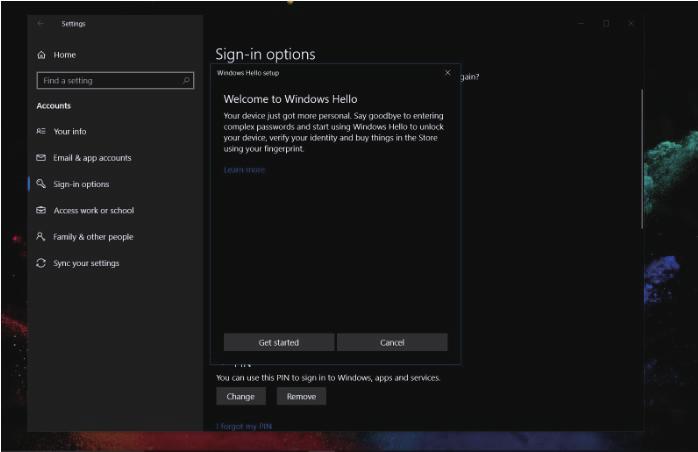Click the Home house icon
698x452 pixels.
click(x=41, y=55)
